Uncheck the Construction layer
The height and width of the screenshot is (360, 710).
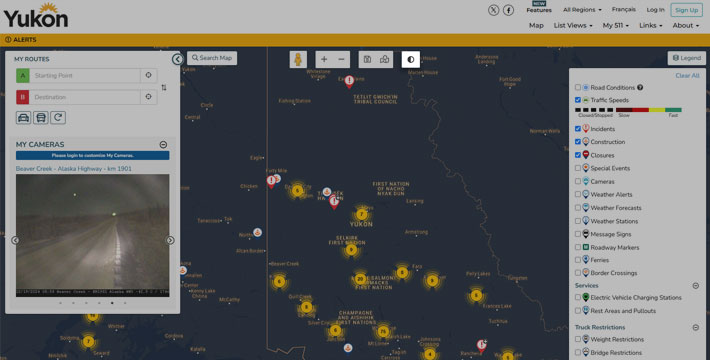[578, 142]
